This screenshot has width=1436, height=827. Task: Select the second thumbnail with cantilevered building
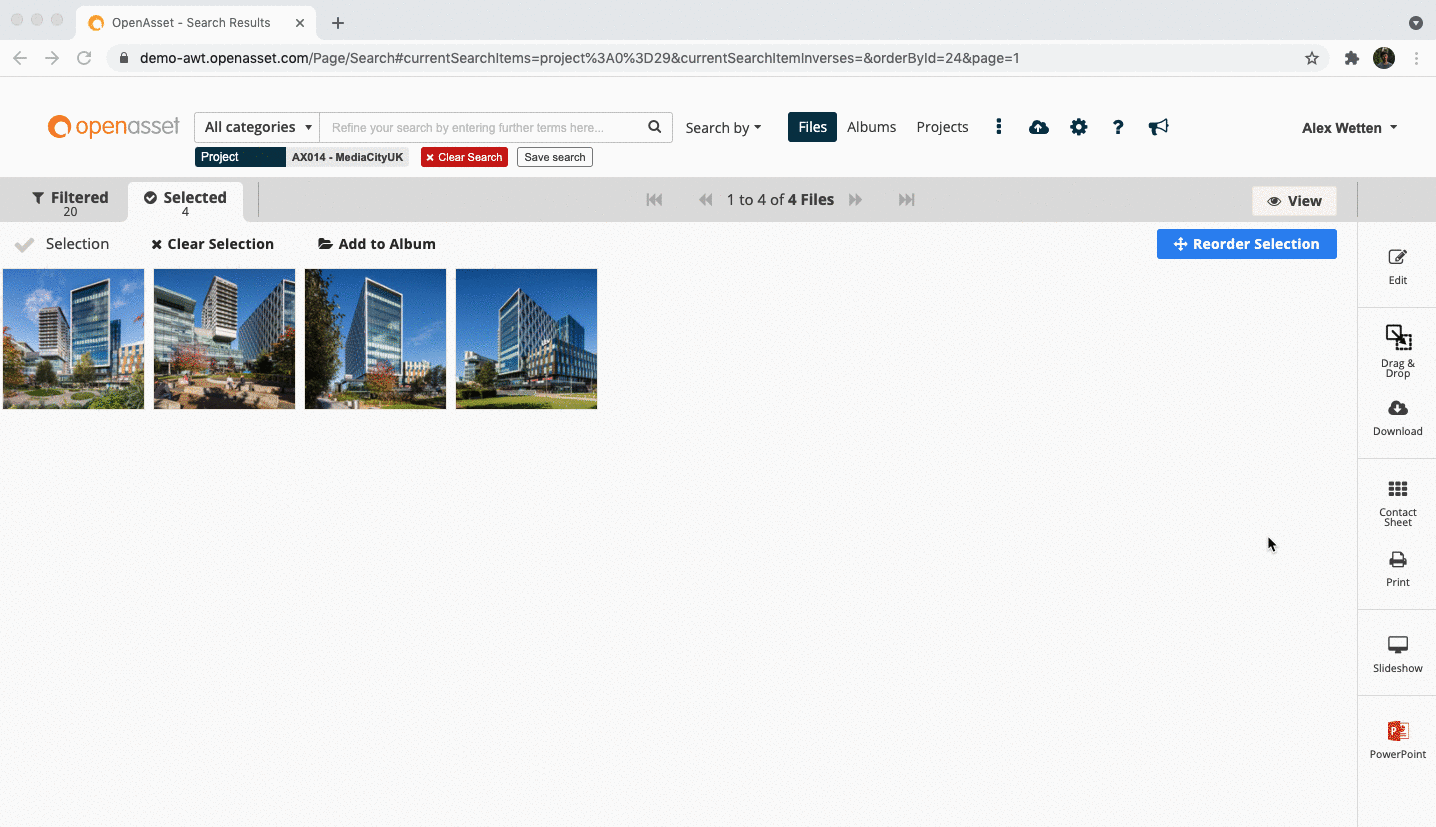click(224, 339)
